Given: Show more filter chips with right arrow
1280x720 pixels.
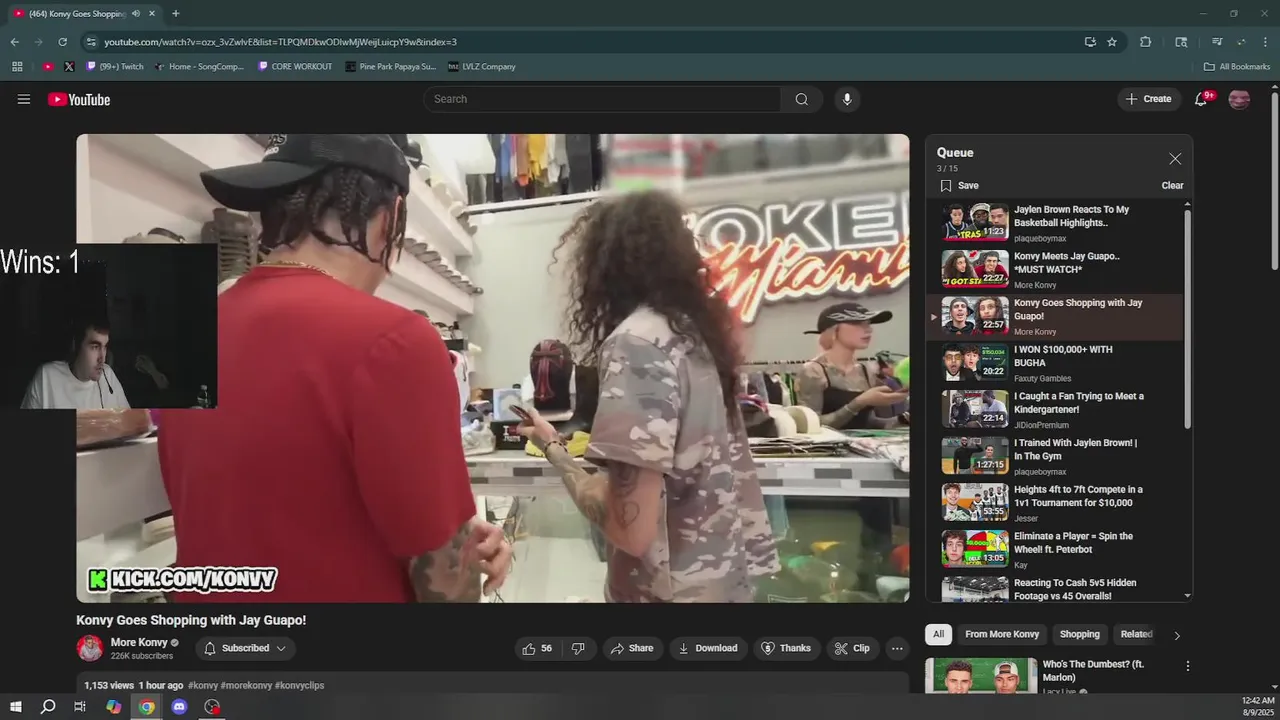Looking at the screenshot, I should coord(1177,635).
